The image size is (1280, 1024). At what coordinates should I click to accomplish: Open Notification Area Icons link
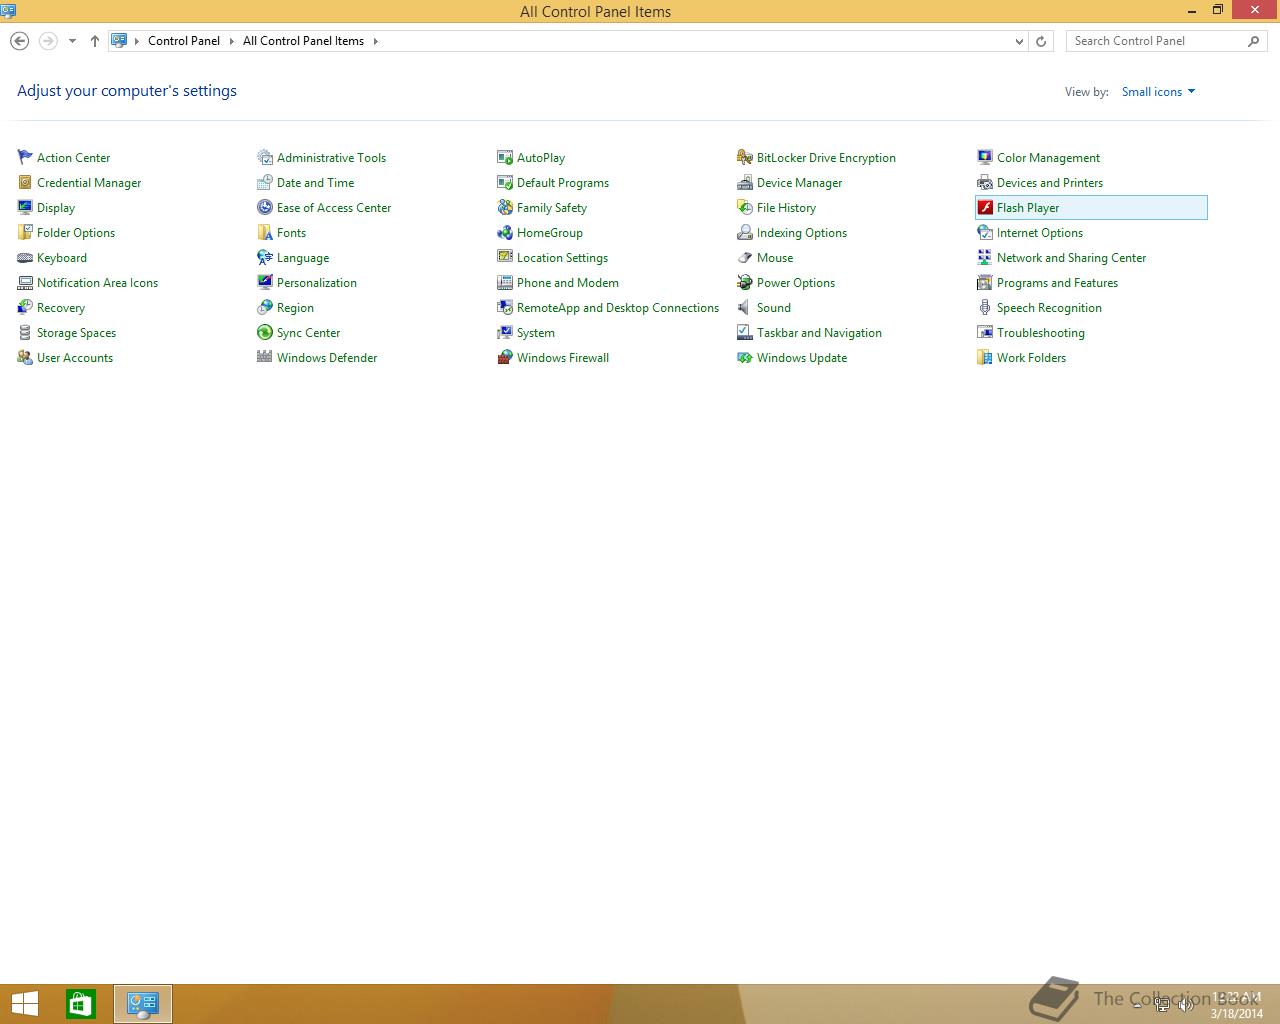(x=97, y=282)
